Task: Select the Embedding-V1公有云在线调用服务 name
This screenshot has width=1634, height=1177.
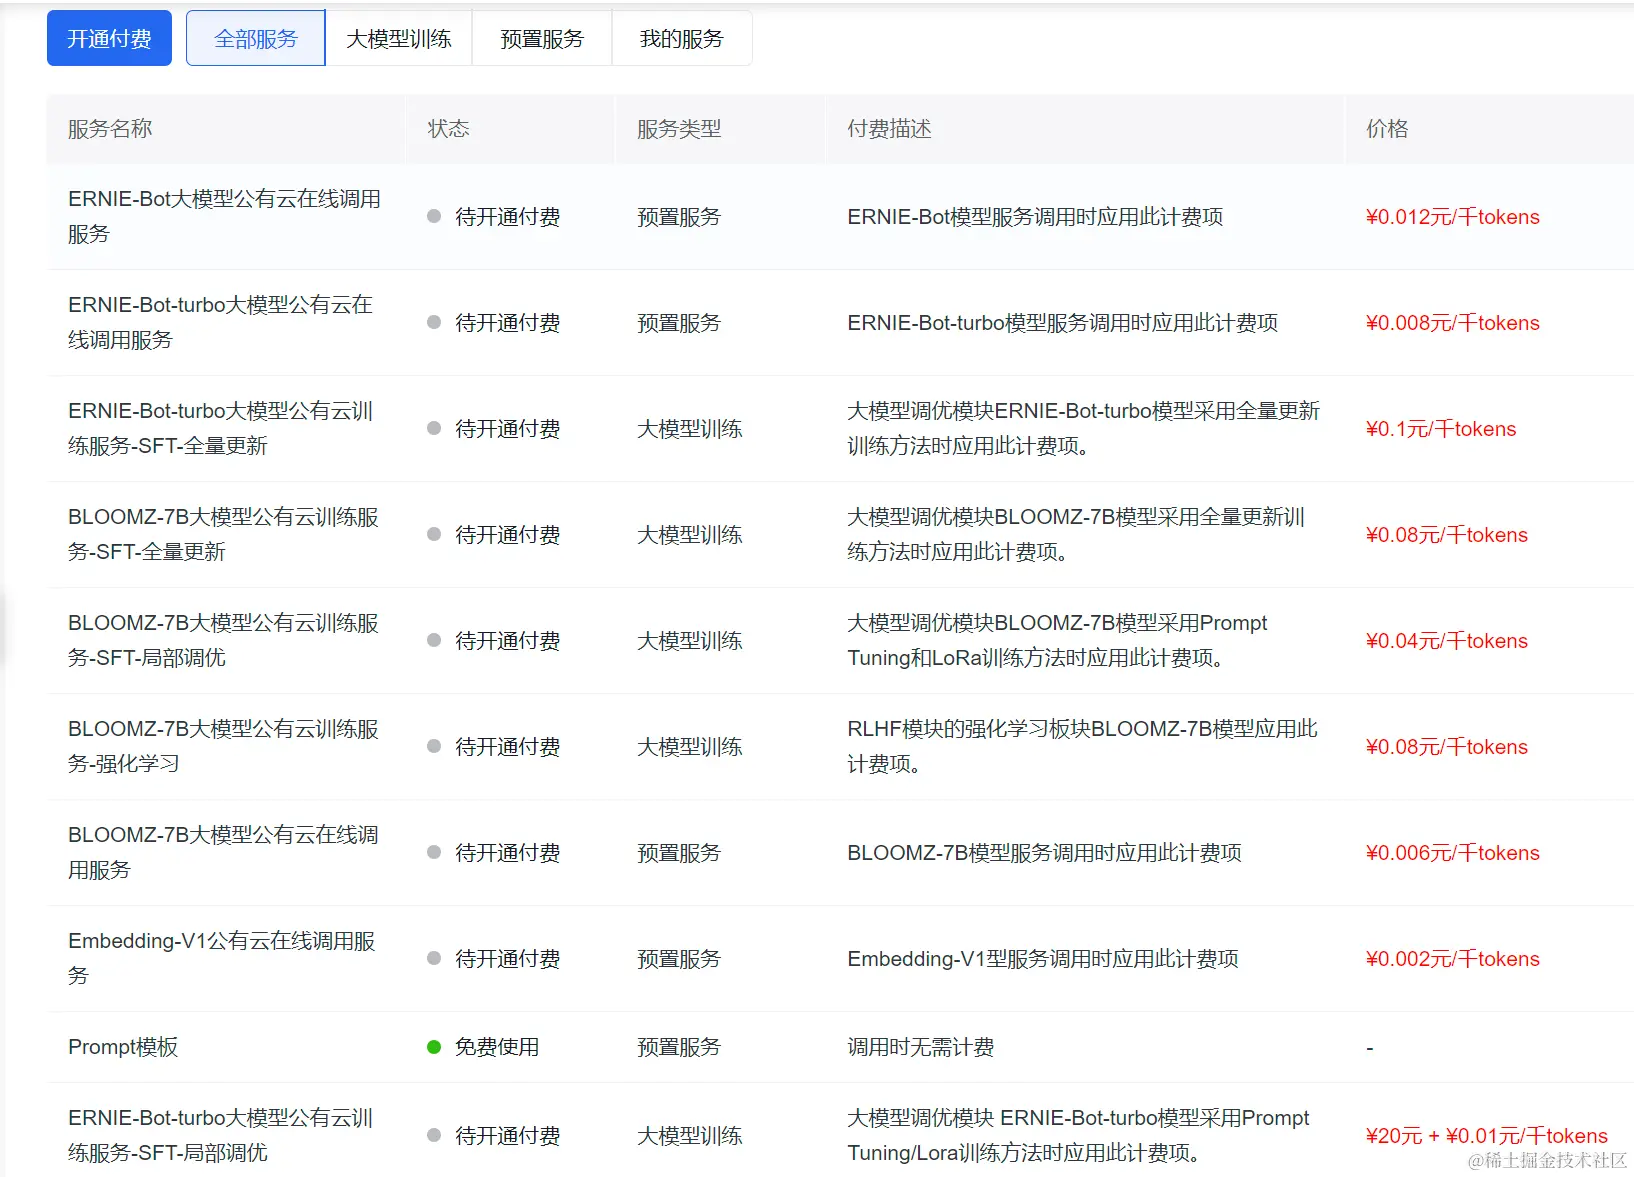Action: 221,958
